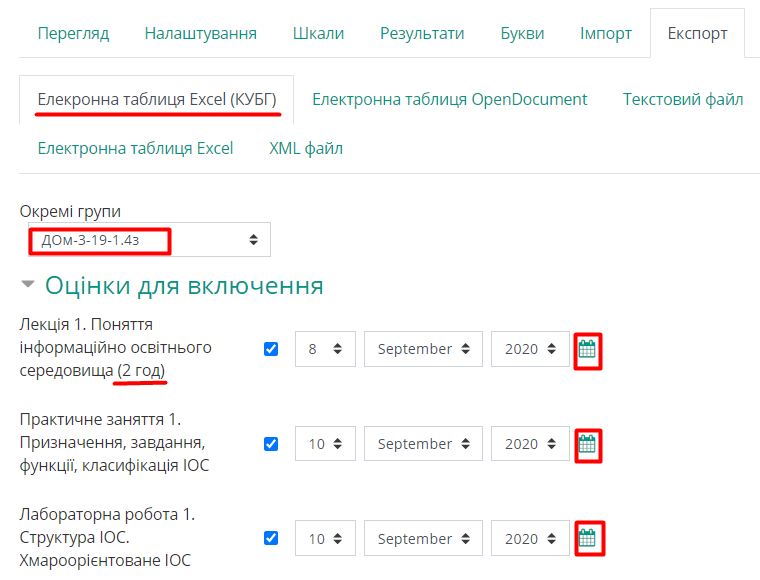Open the Імпорт tab

click(606, 33)
